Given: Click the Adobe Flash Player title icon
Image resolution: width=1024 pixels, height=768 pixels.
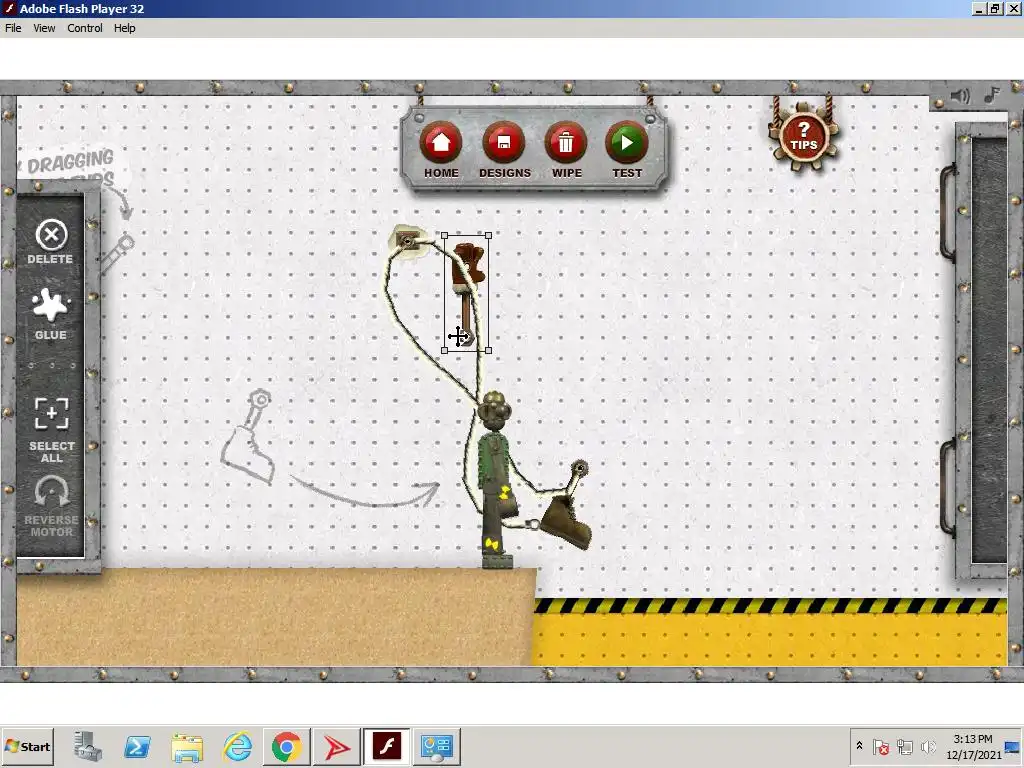Looking at the screenshot, I should (x=9, y=8).
